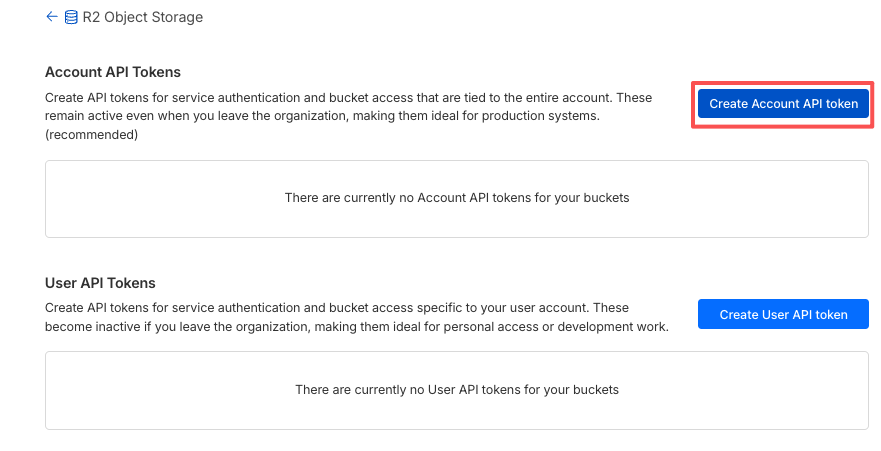This screenshot has width=881, height=451.
Task: Click the back arrow icon
Action: [51, 17]
